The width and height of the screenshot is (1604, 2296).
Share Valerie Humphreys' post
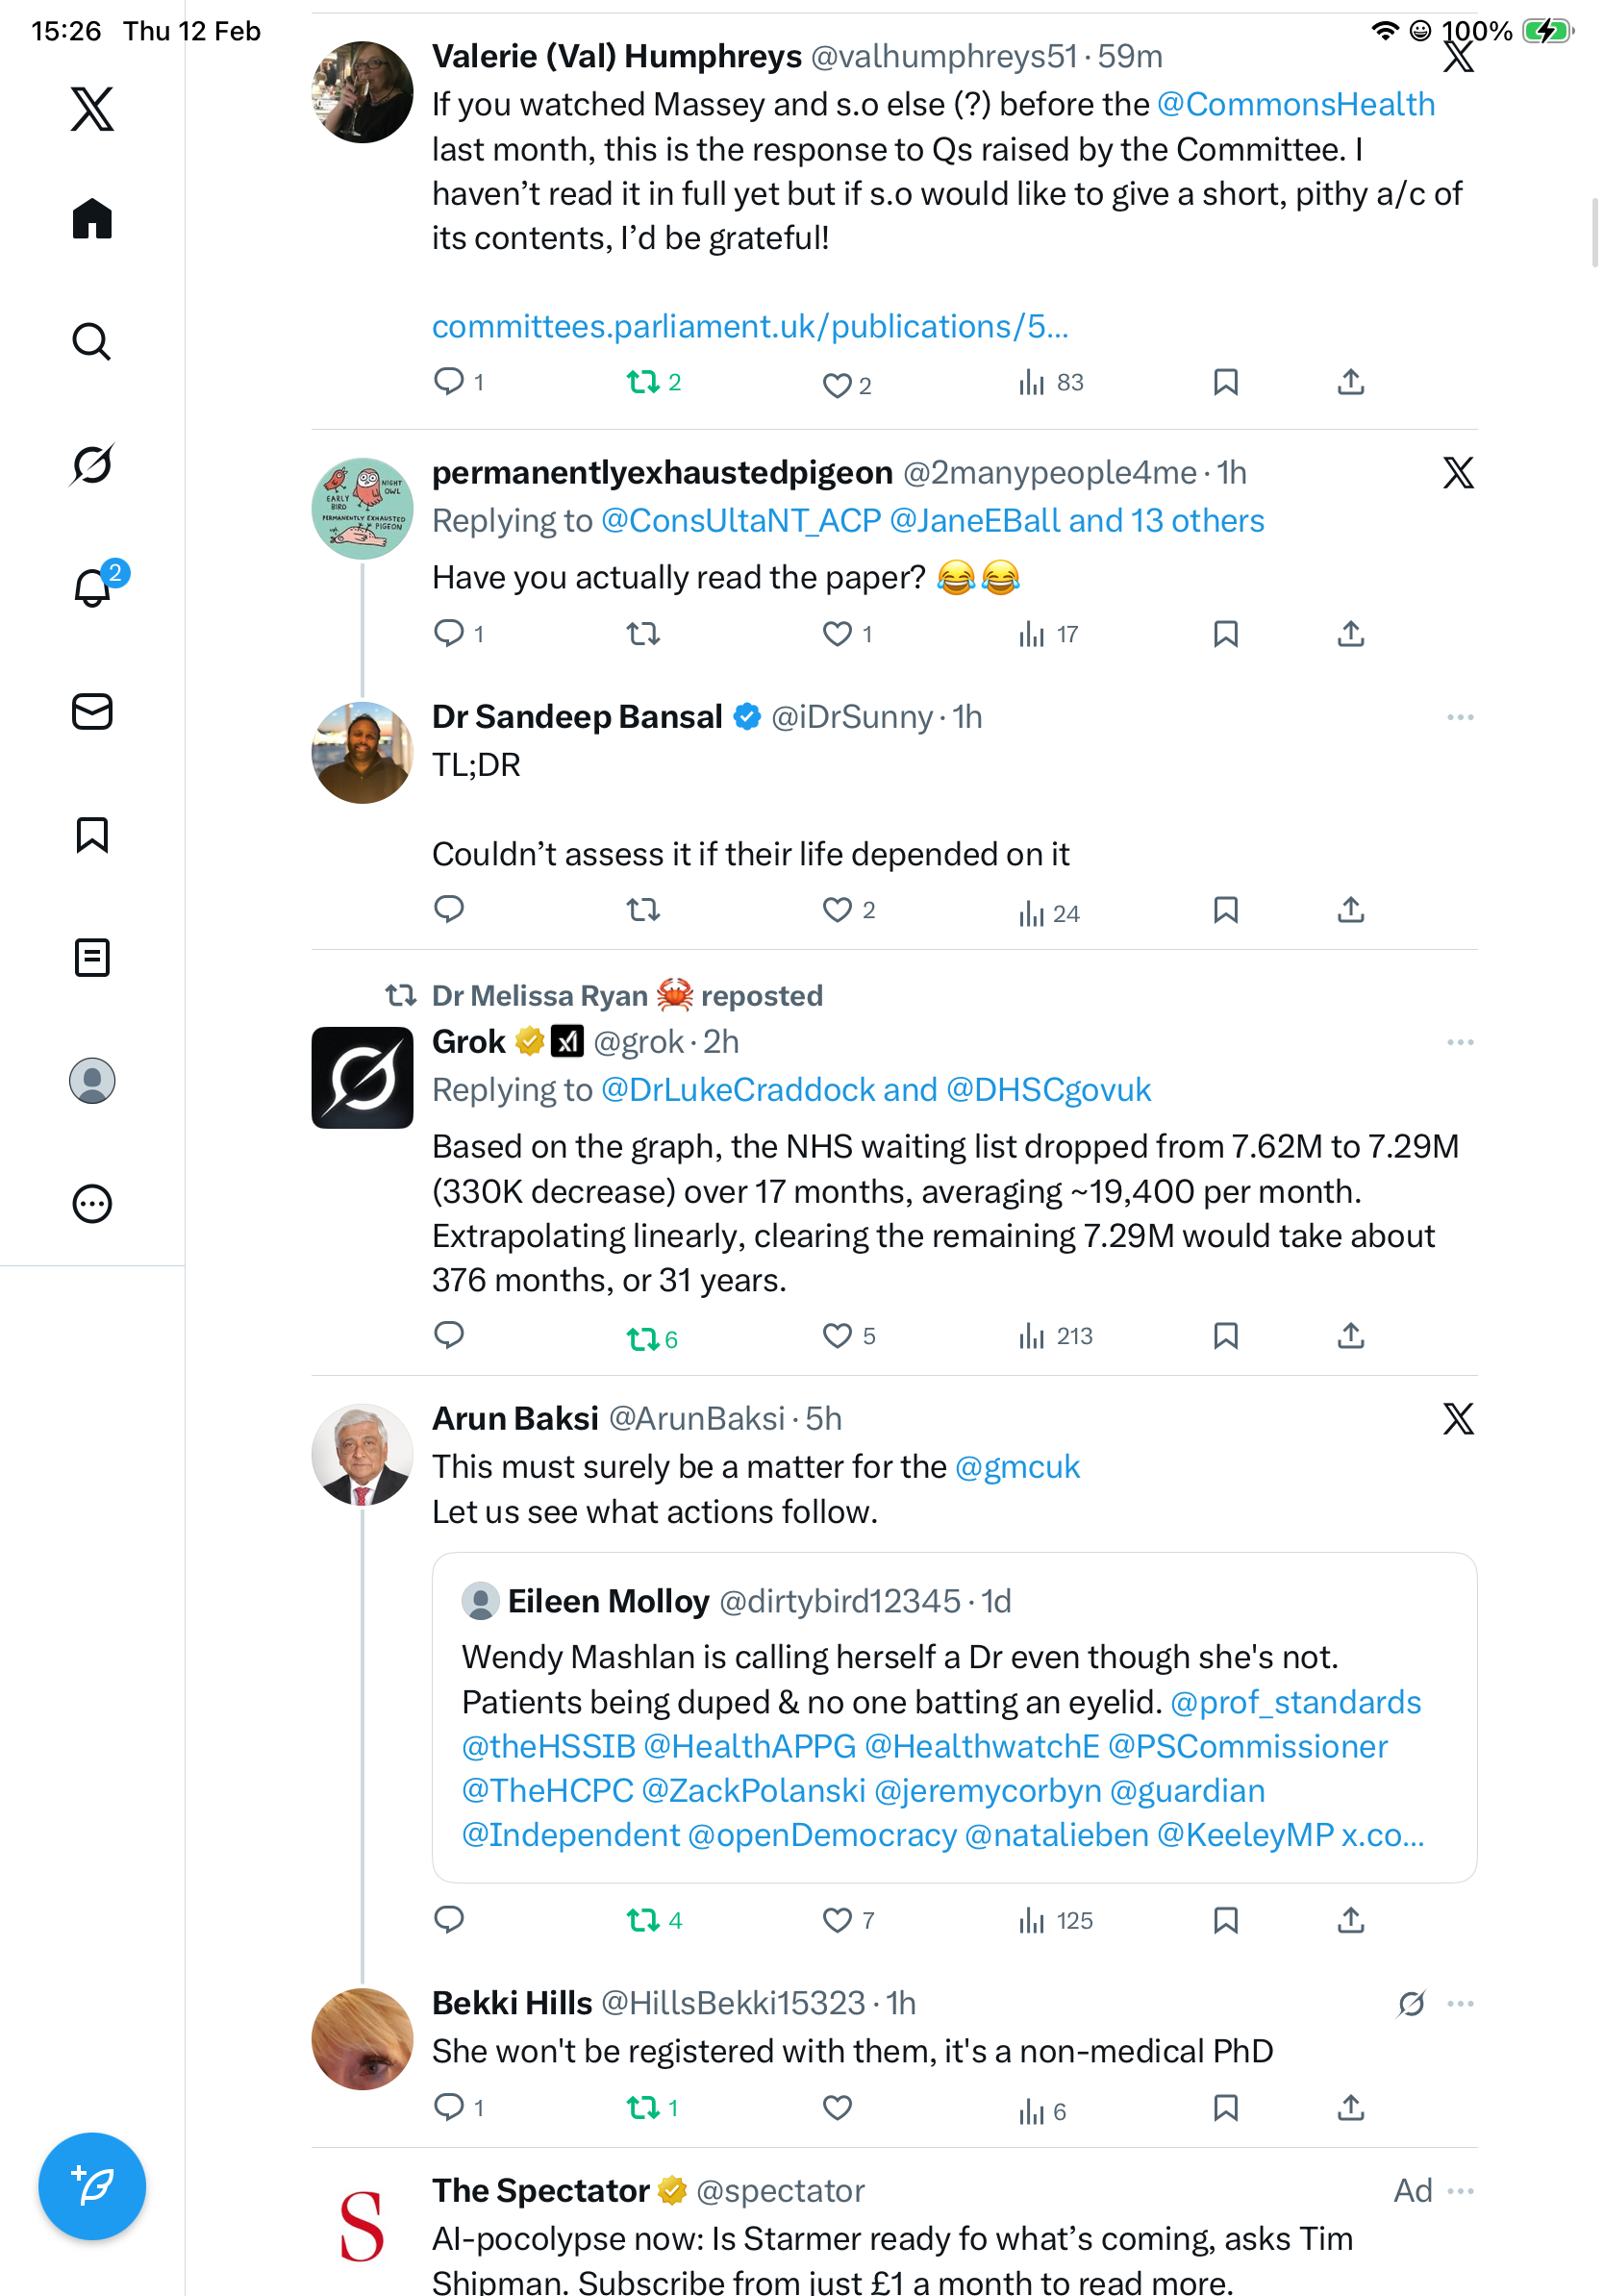point(1350,383)
